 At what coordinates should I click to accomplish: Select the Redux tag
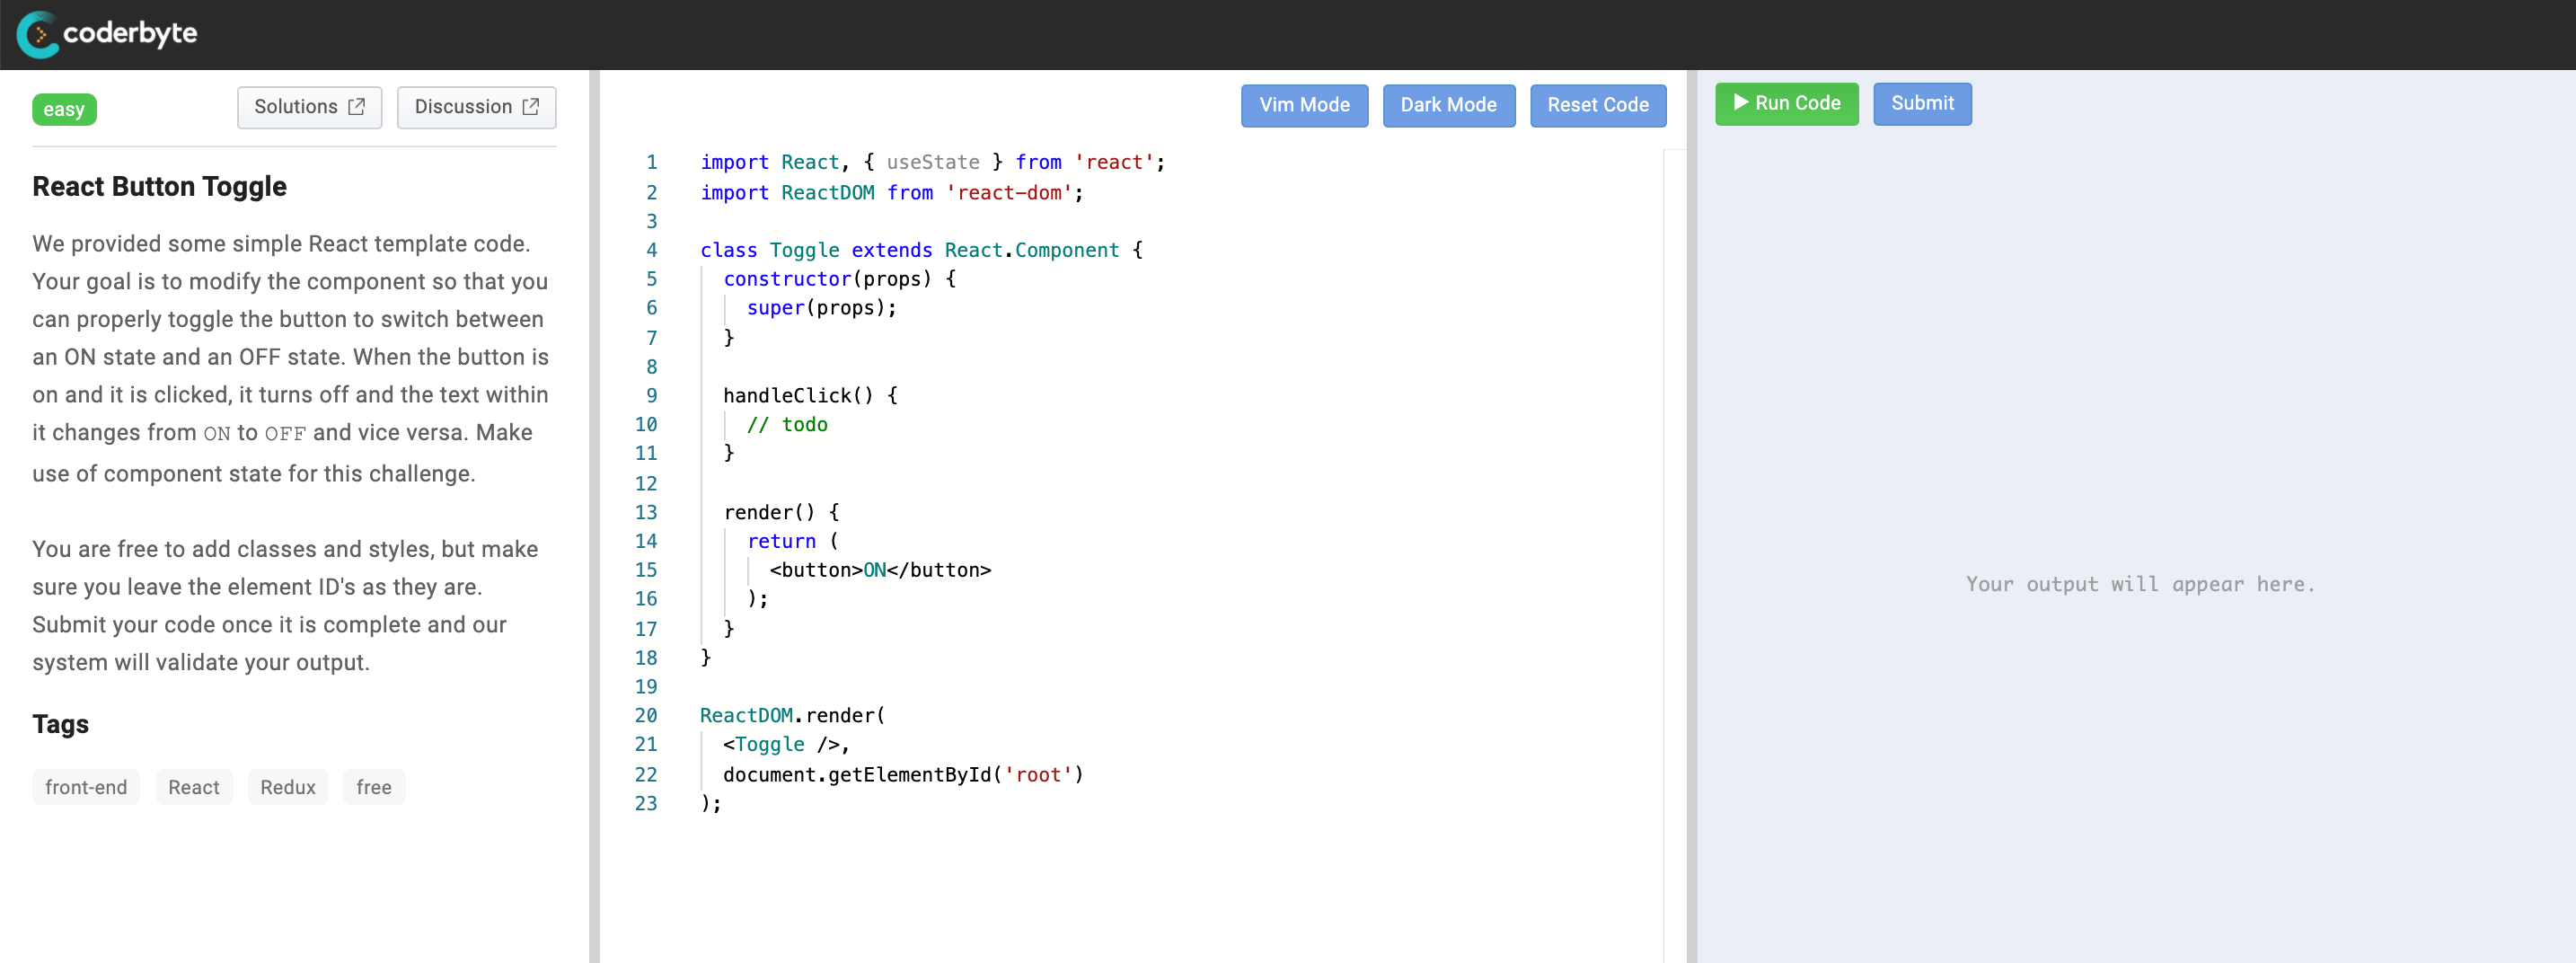(x=288, y=787)
